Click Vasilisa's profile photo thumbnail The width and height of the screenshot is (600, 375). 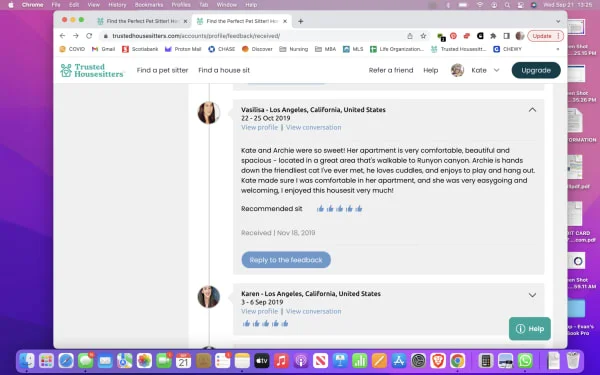209,112
